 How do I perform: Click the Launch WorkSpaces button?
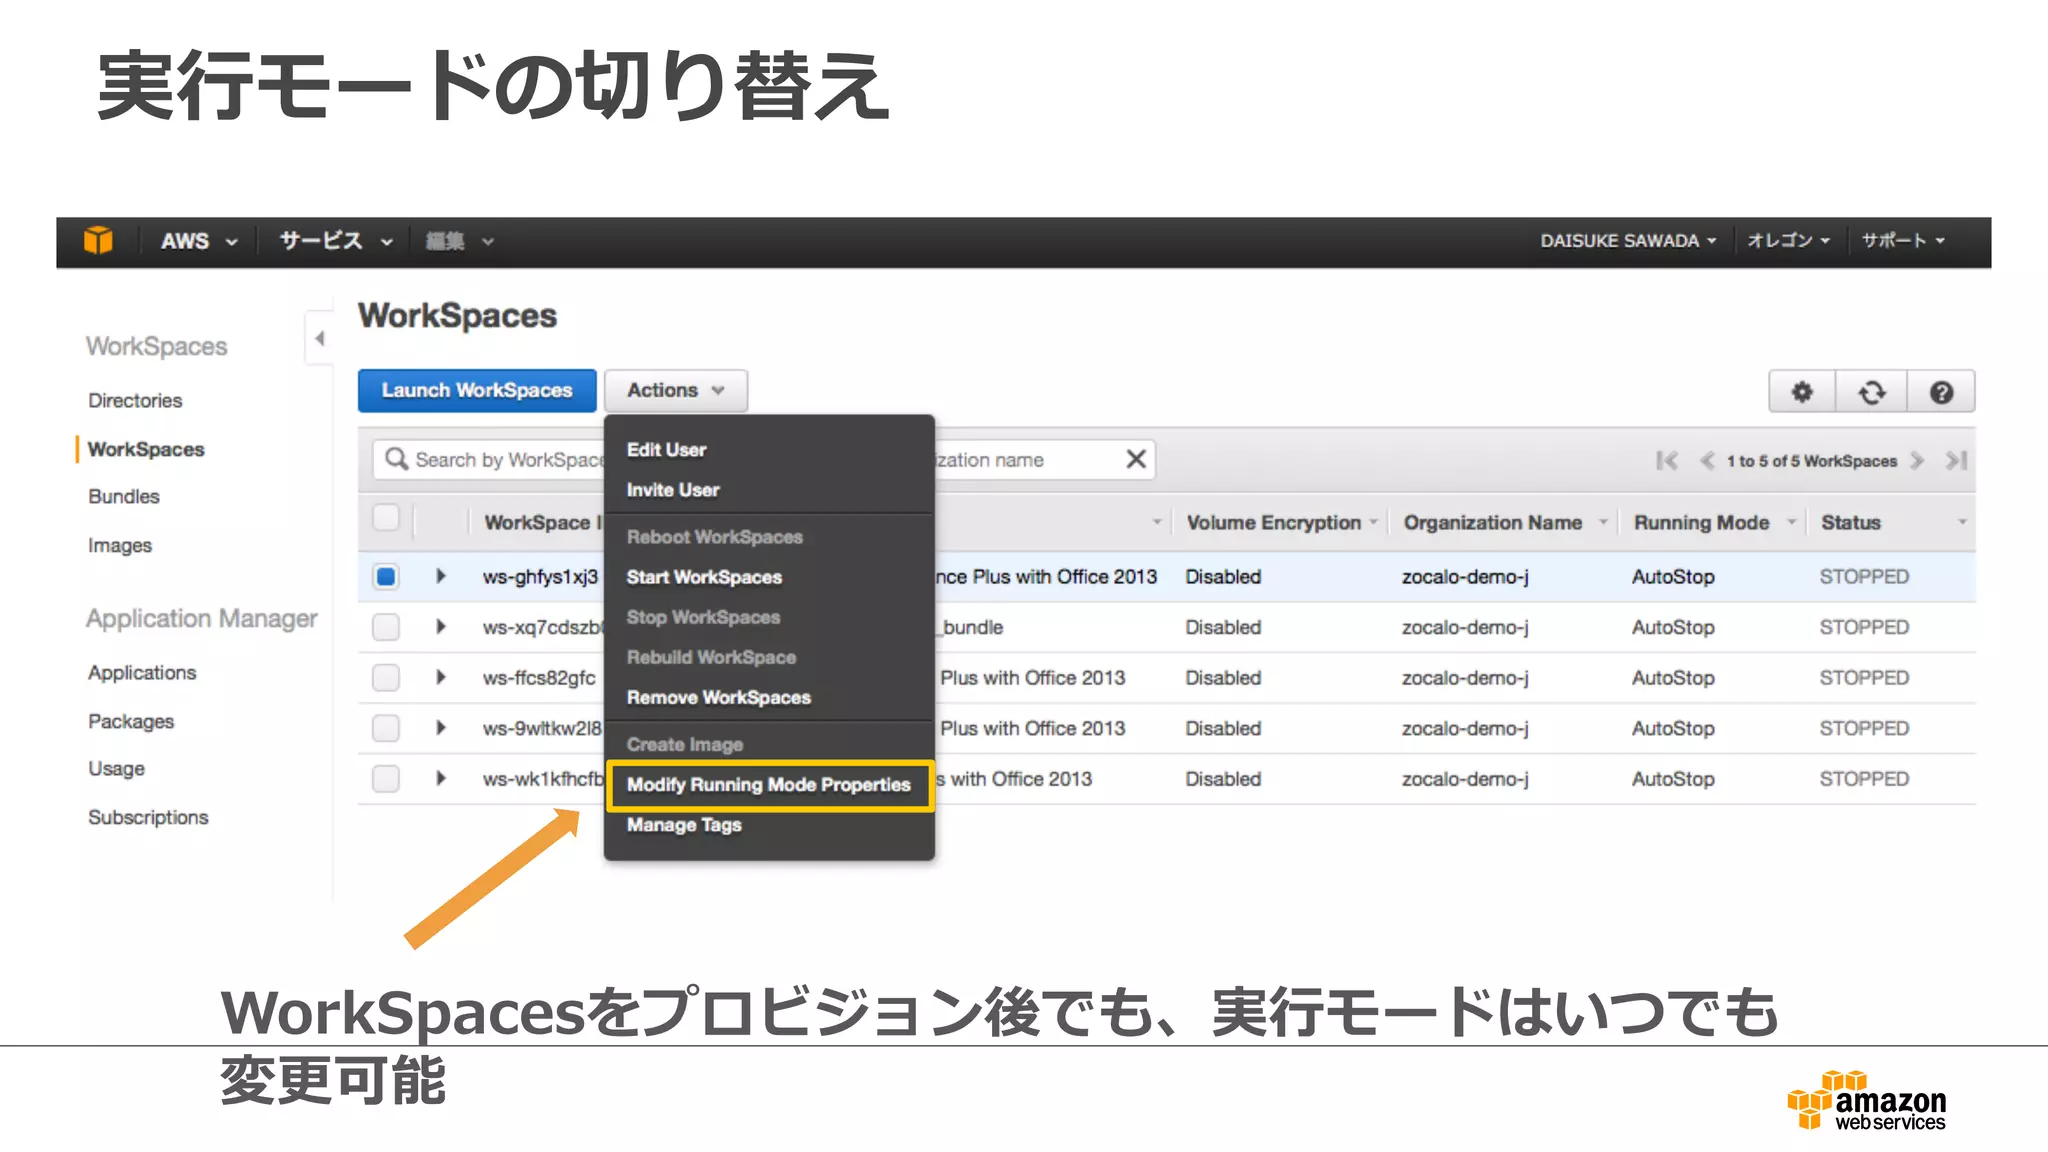477,391
